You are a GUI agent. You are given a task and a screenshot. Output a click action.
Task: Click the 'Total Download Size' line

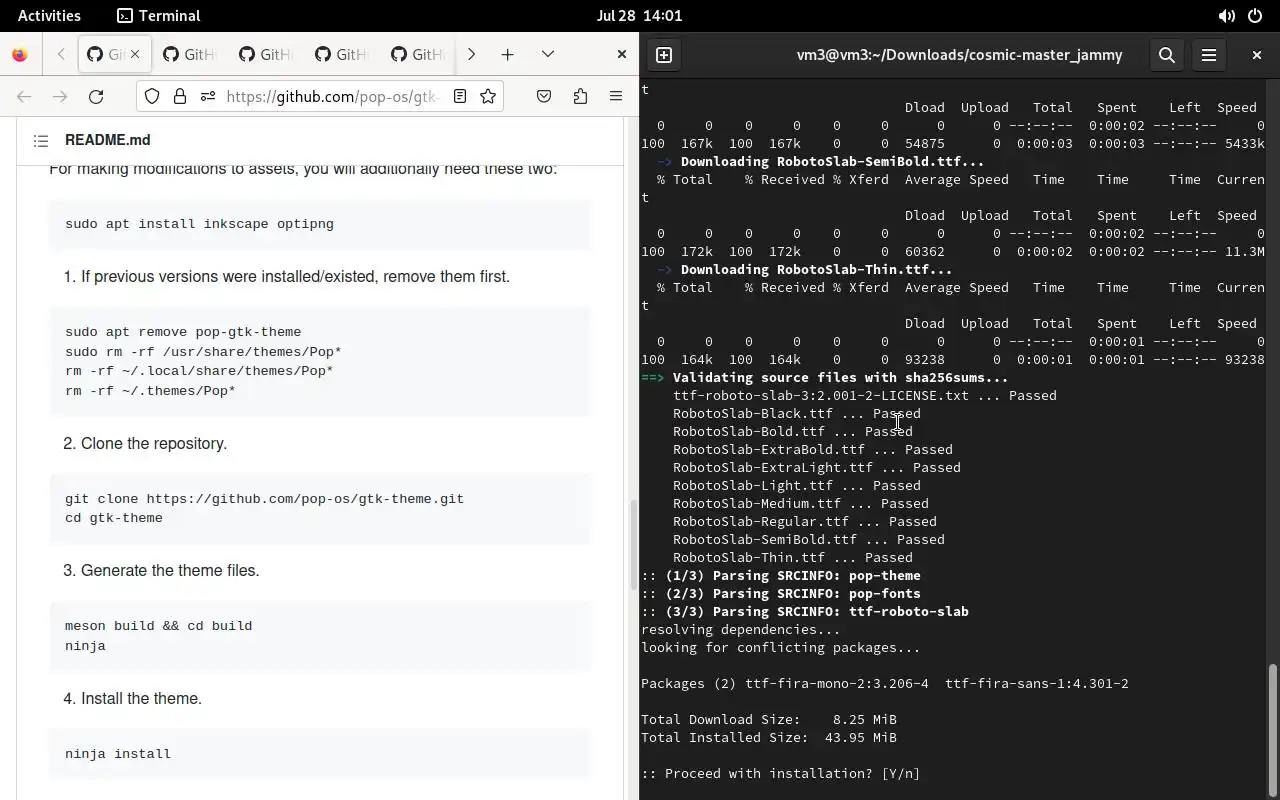pyautogui.click(x=769, y=719)
